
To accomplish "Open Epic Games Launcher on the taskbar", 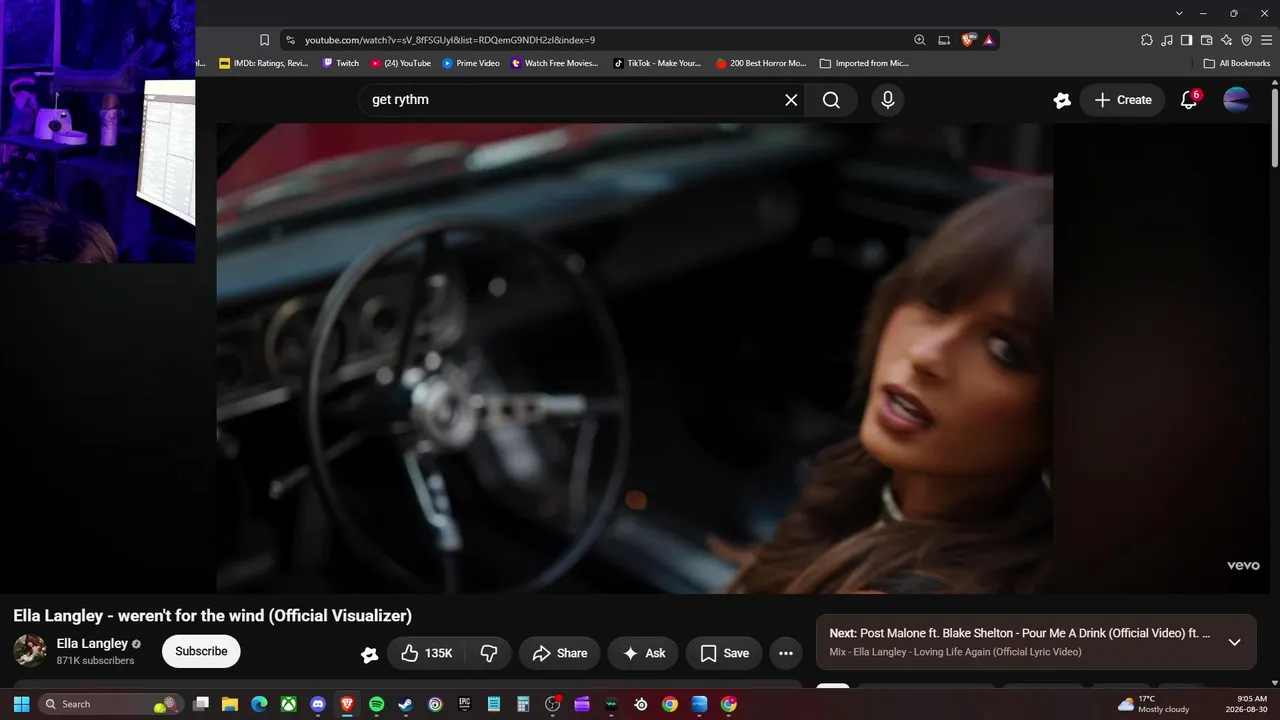I will (464, 704).
